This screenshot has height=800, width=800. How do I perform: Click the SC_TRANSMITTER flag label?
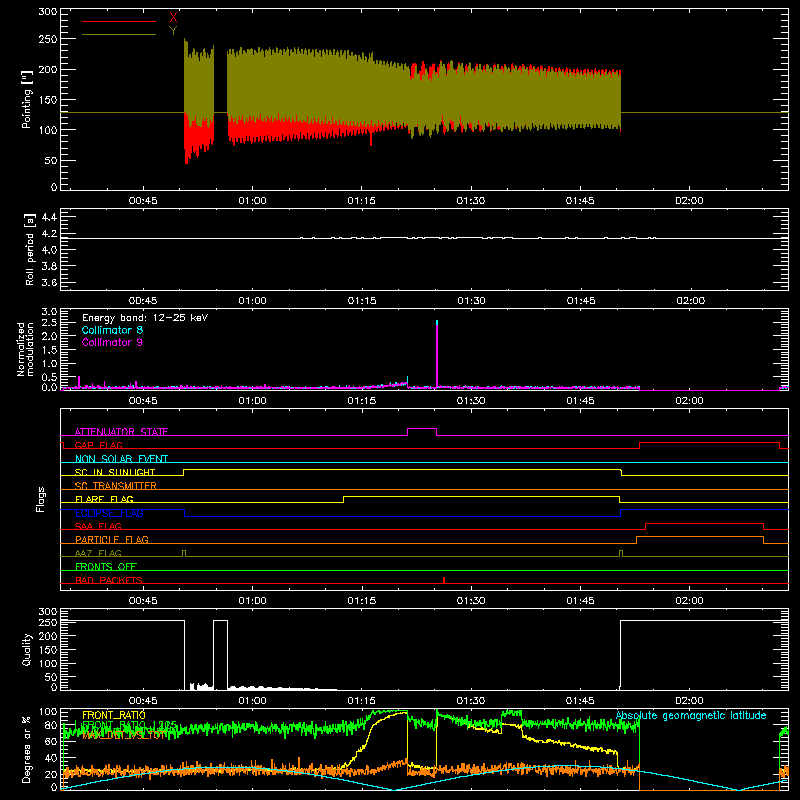[116, 486]
